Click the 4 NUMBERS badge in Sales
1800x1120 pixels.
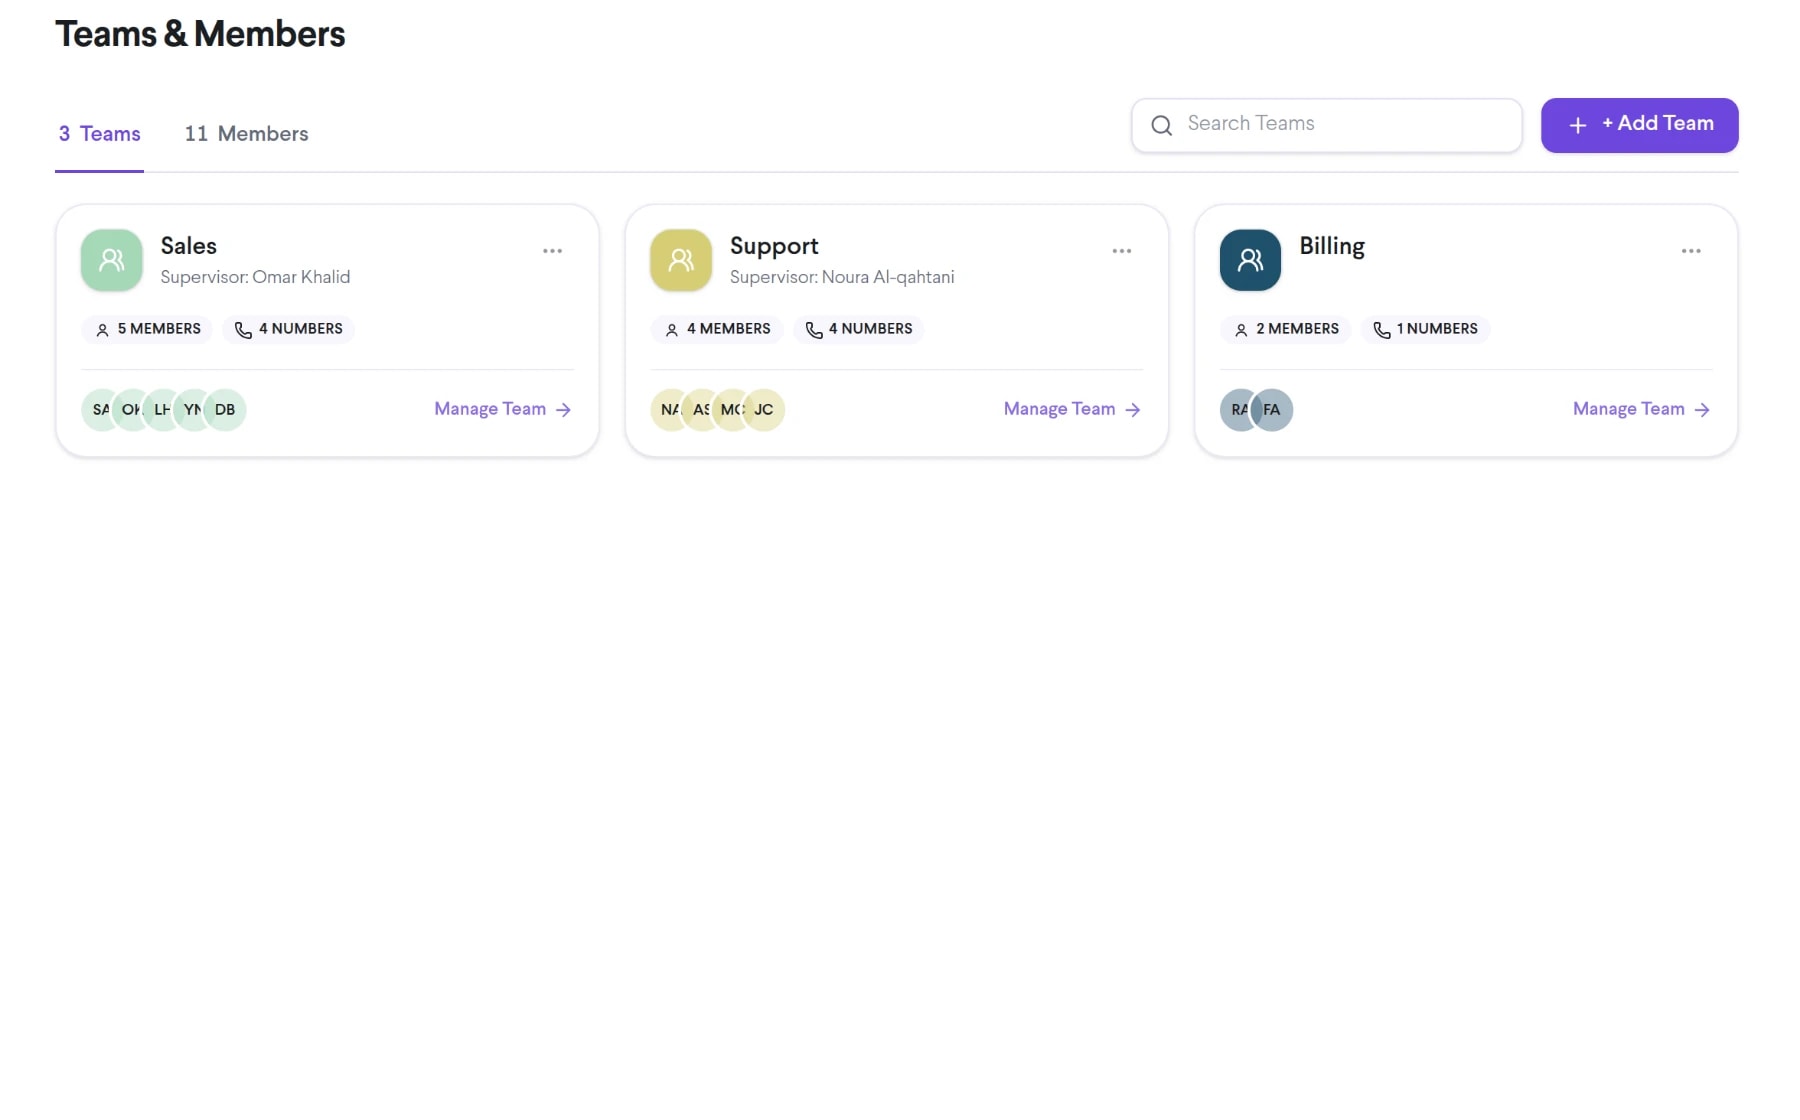click(x=288, y=329)
